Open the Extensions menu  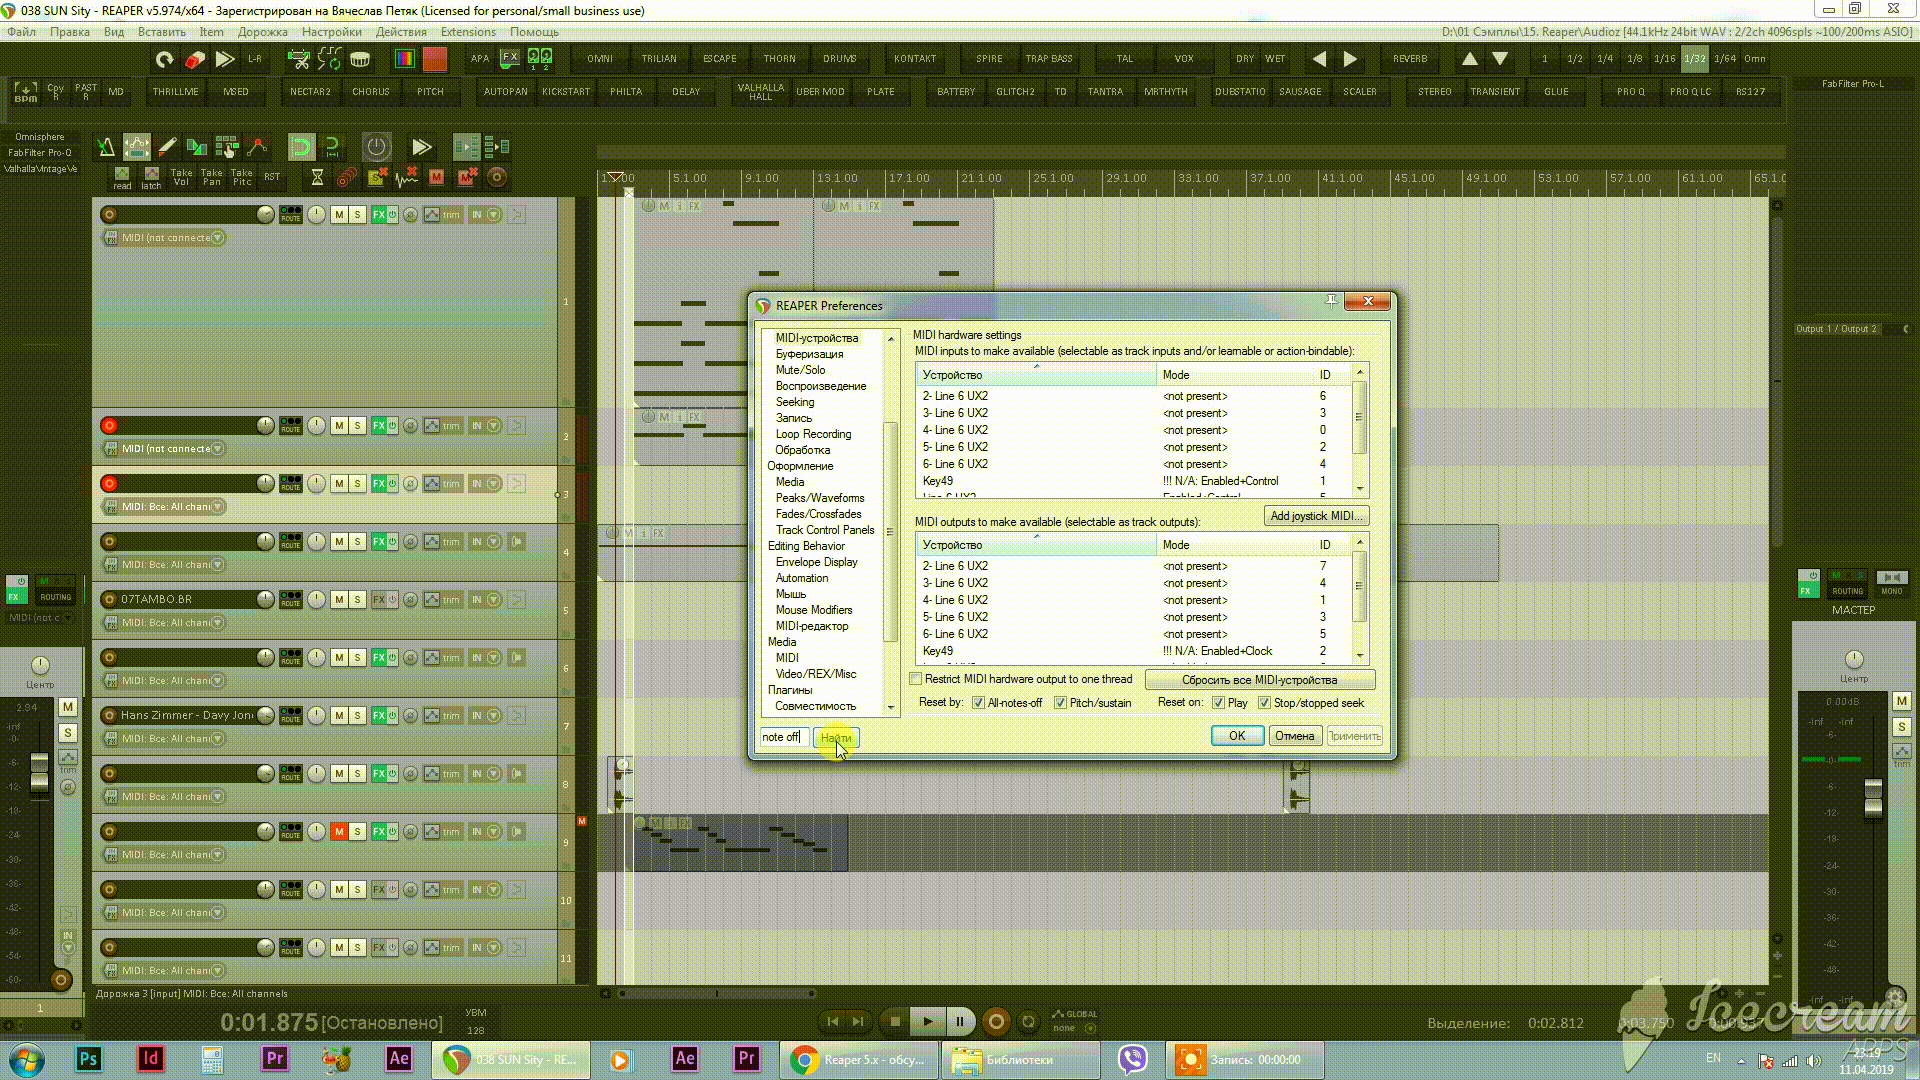pos(467,32)
